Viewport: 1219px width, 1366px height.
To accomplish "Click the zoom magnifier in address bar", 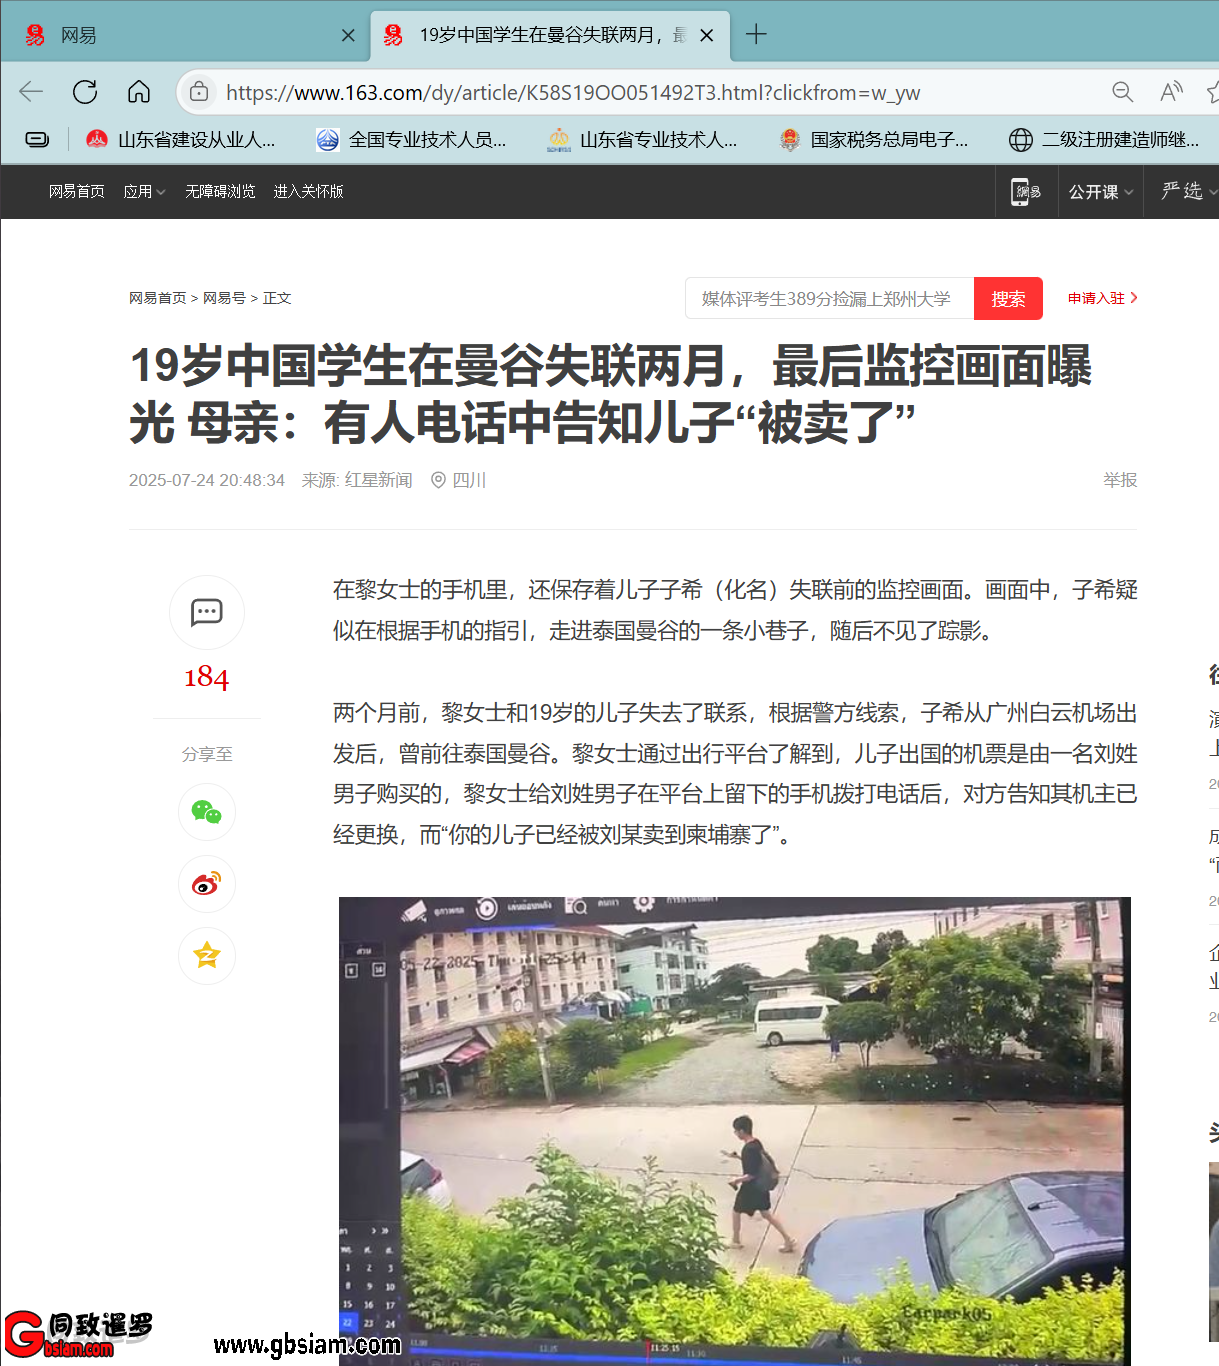I will (x=1122, y=92).
